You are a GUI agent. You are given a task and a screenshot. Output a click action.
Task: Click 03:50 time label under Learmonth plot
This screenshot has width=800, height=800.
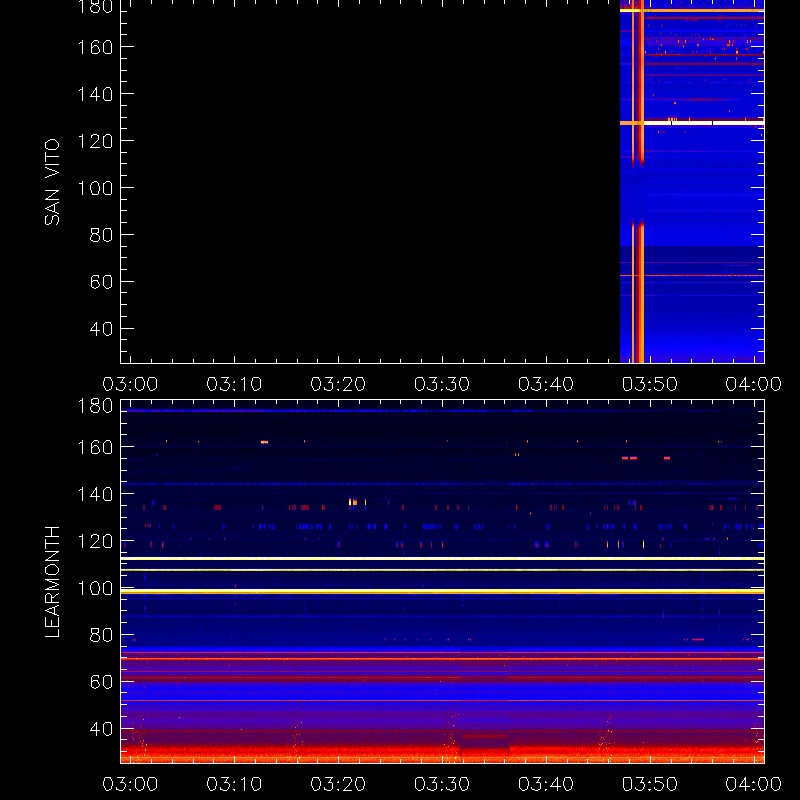[x=649, y=784]
